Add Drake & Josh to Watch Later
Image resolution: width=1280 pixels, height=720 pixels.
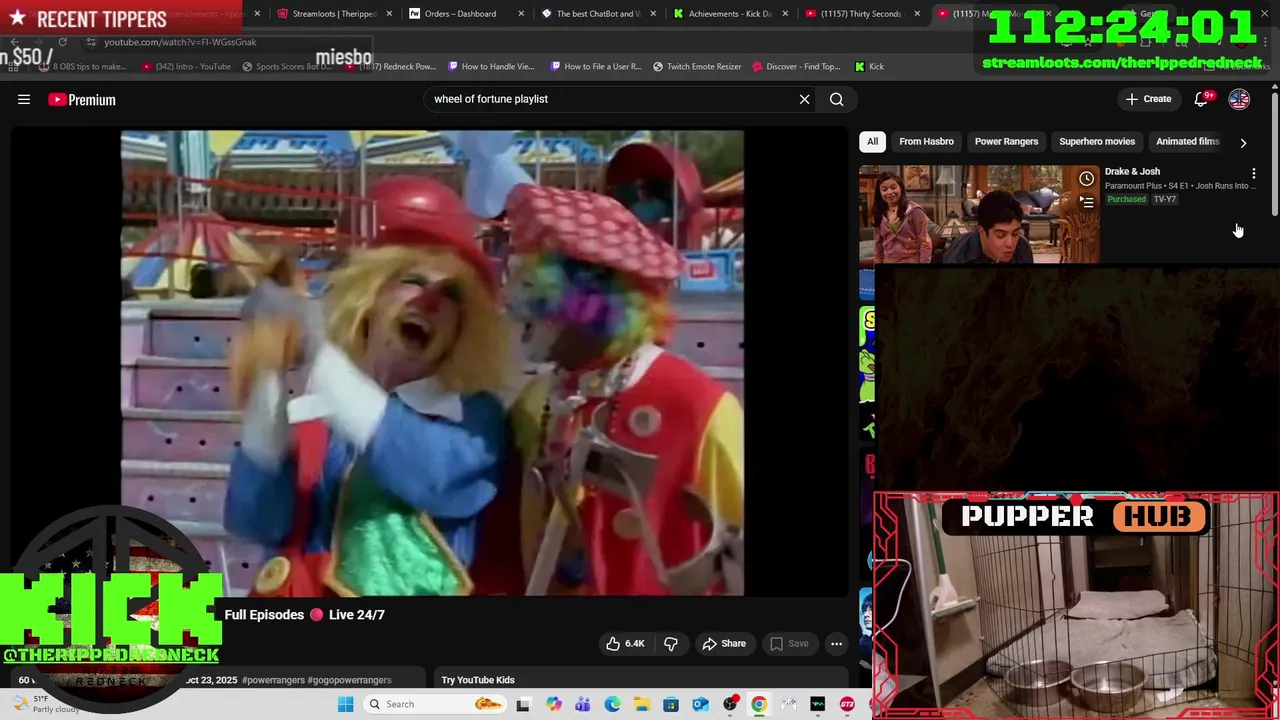1086,179
